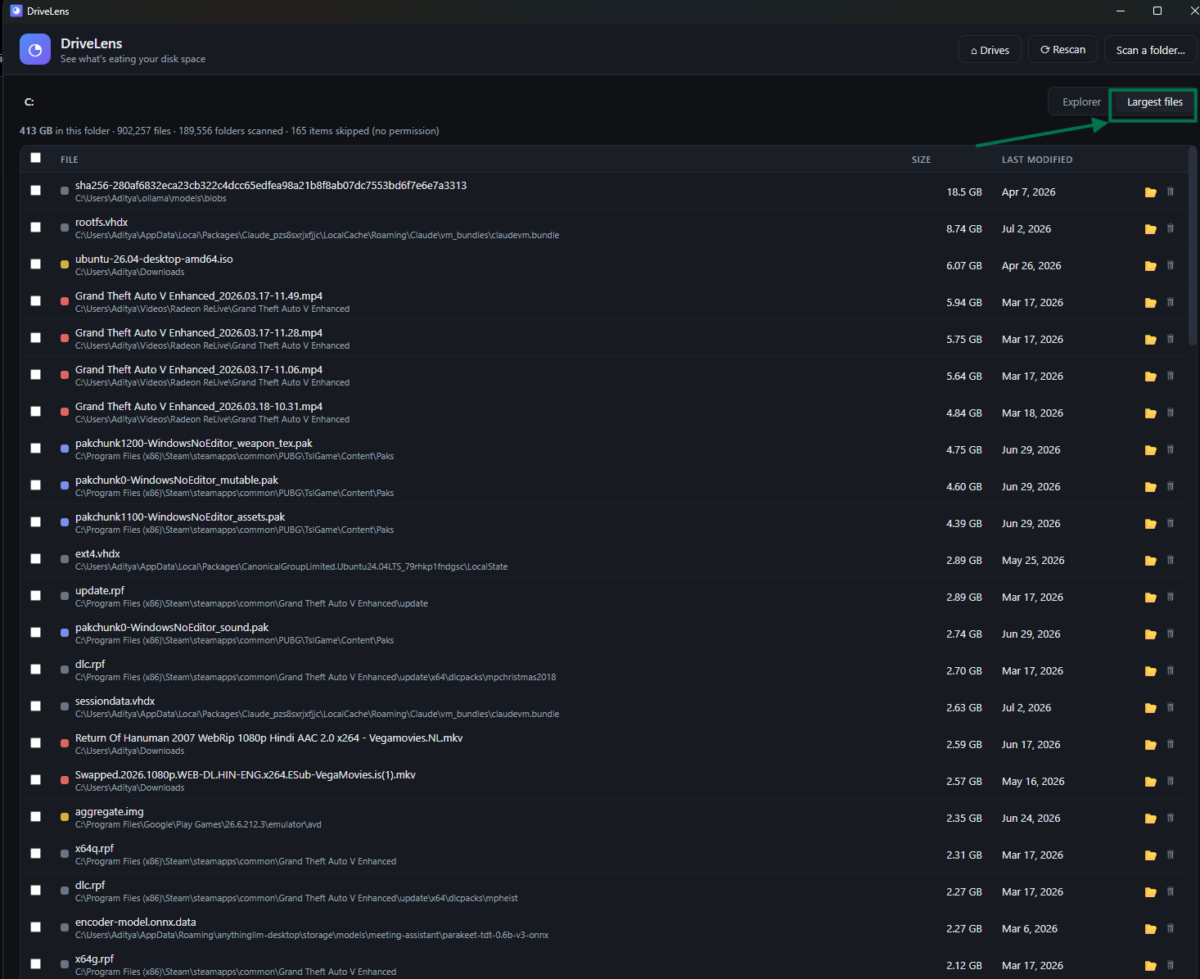Screen dimensions: 1200x979
Task: Click the LAST MODIFIED column header
Action: 1037,160
